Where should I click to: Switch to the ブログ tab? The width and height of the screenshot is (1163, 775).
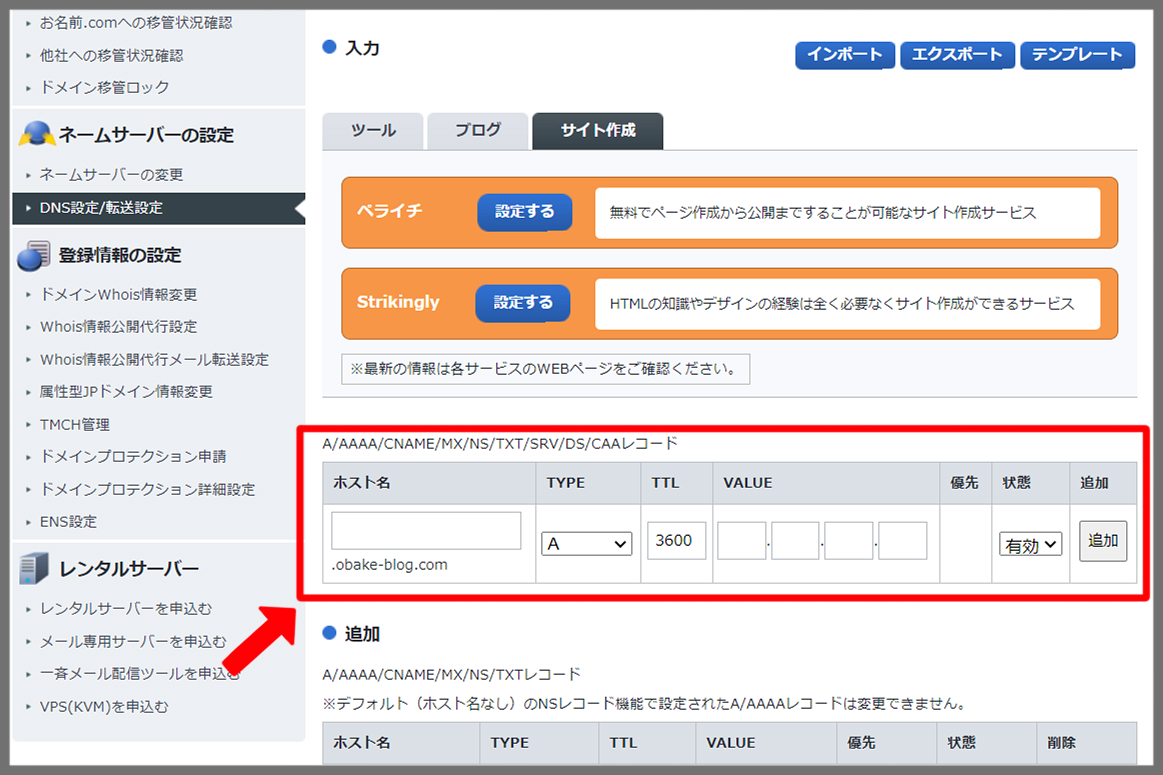click(478, 131)
